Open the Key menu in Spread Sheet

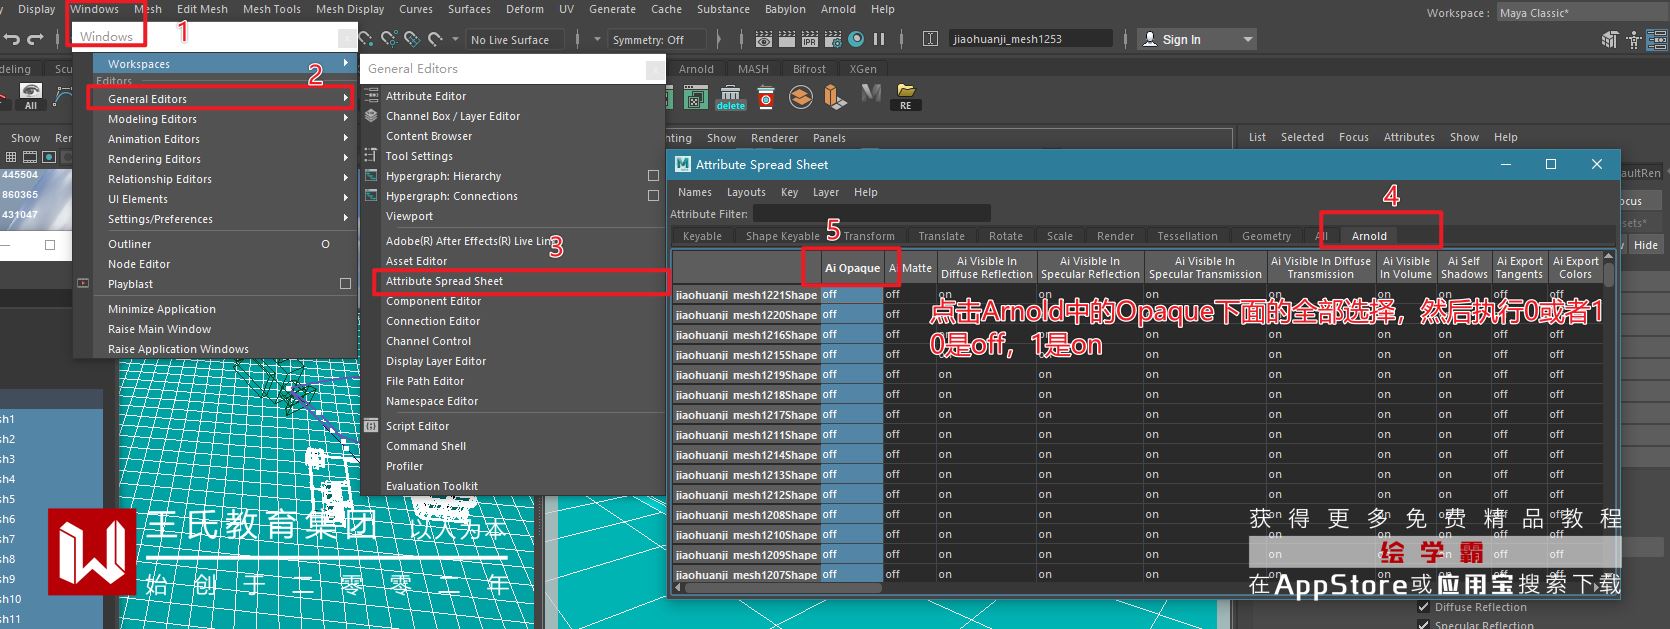point(789,192)
